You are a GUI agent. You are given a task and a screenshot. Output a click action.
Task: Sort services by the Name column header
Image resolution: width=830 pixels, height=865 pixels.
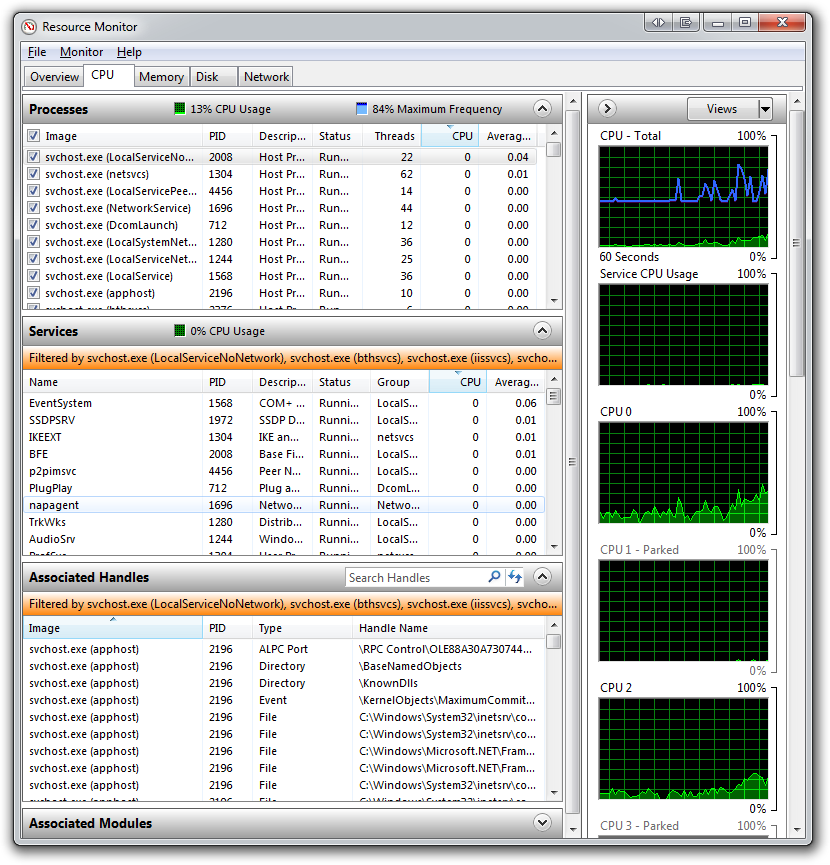coord(44,382)
